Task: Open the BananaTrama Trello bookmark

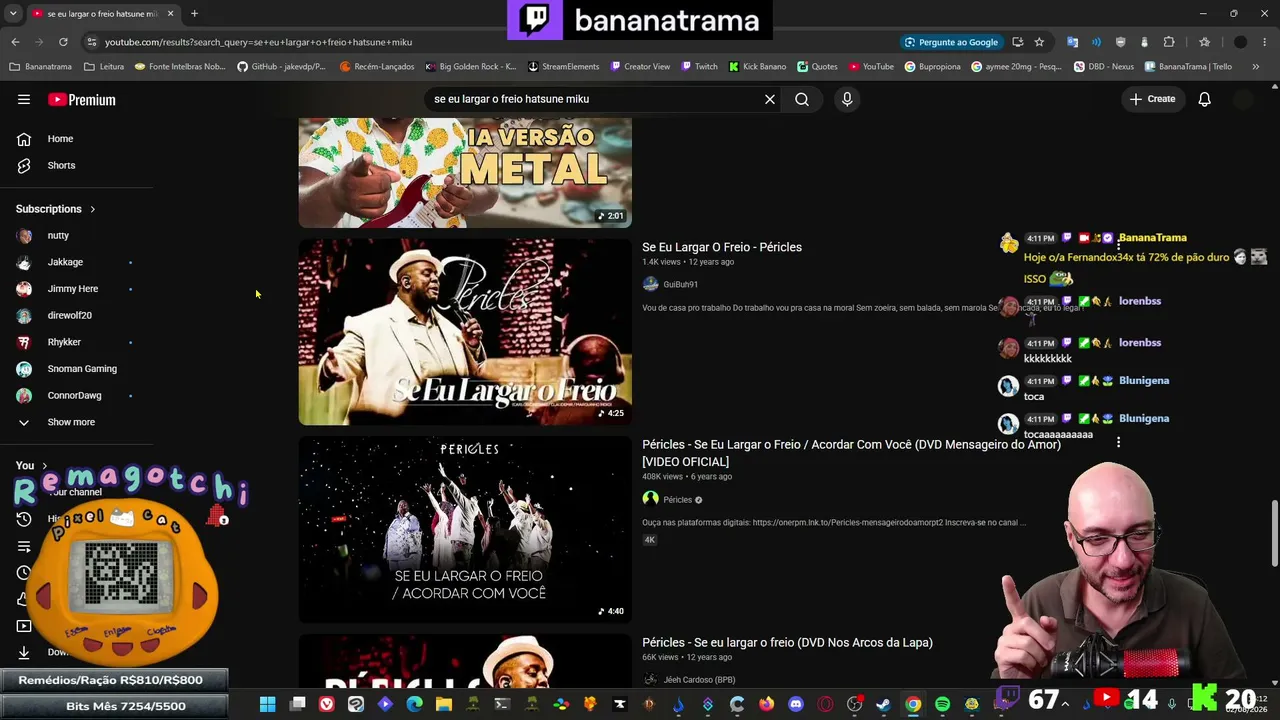Action: (x=1188, y=67)
